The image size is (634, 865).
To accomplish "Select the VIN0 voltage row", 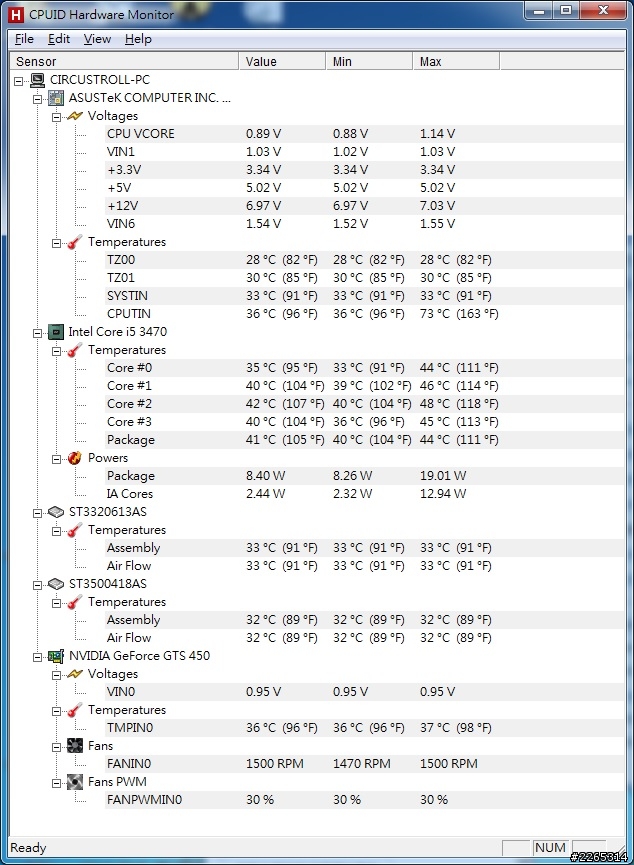I will (x=365, y=691).
